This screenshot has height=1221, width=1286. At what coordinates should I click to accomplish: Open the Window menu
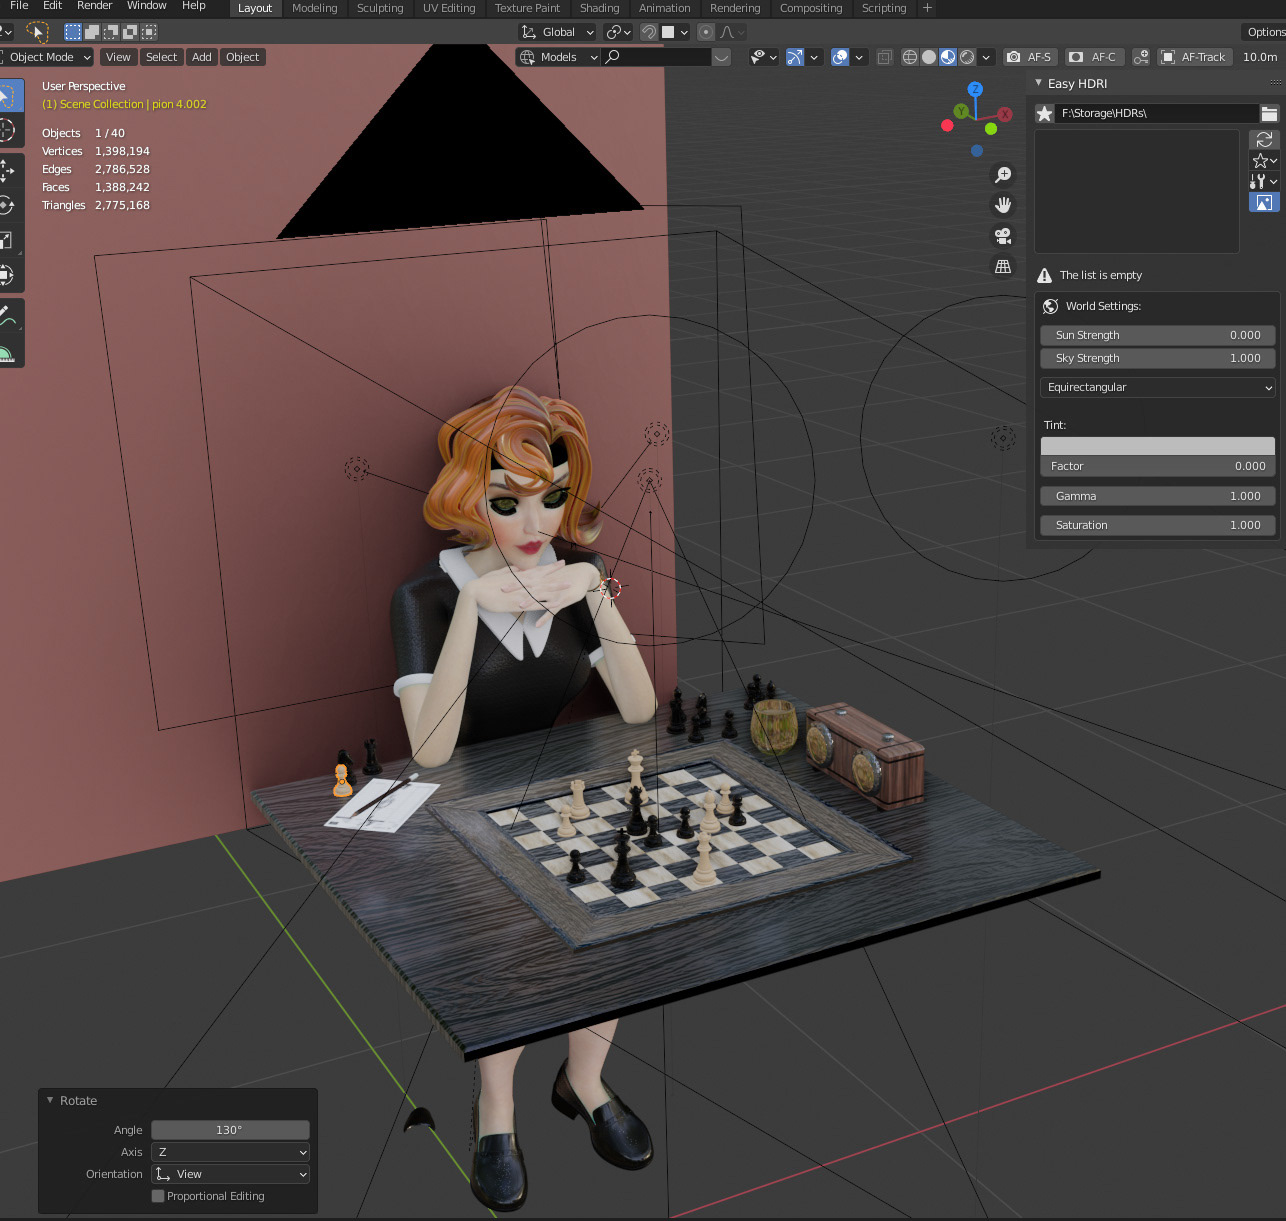pyautogui.click(x=146, y=6)
